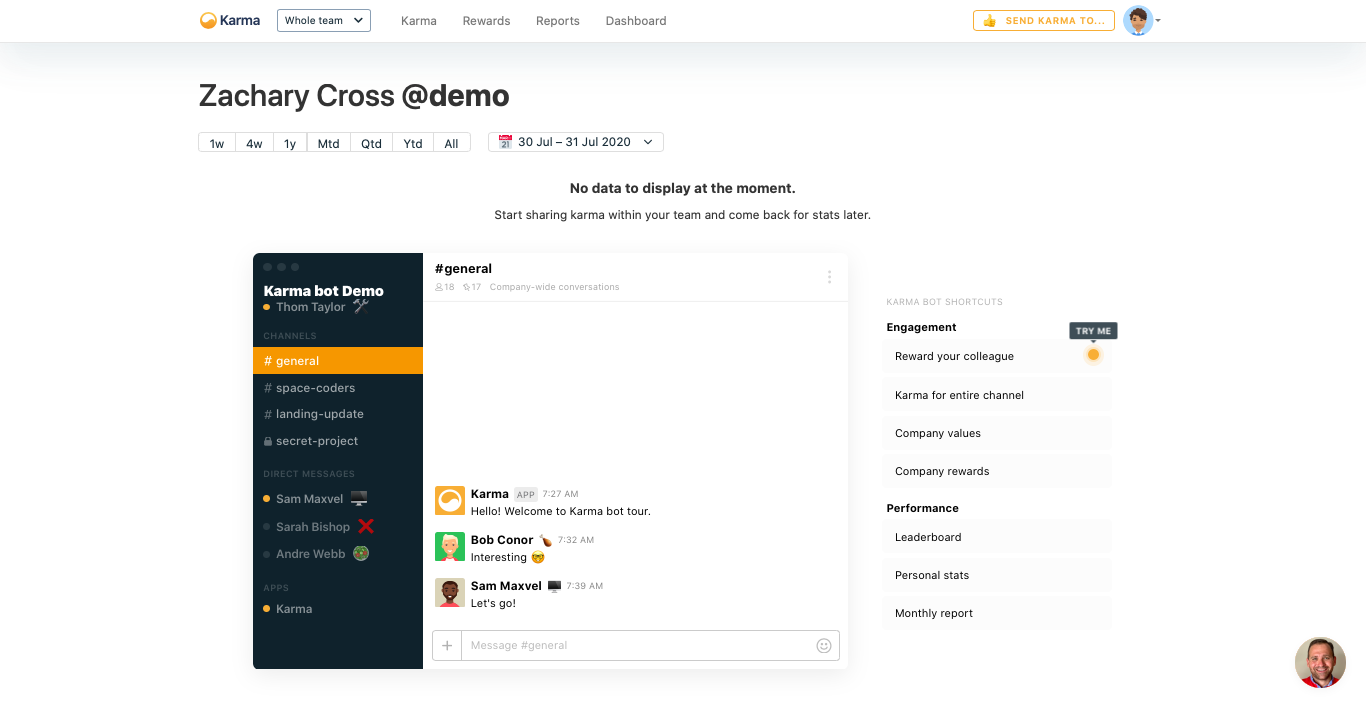Select the Ytd time range
This screenshot has width=1366, height=705.
413,143
